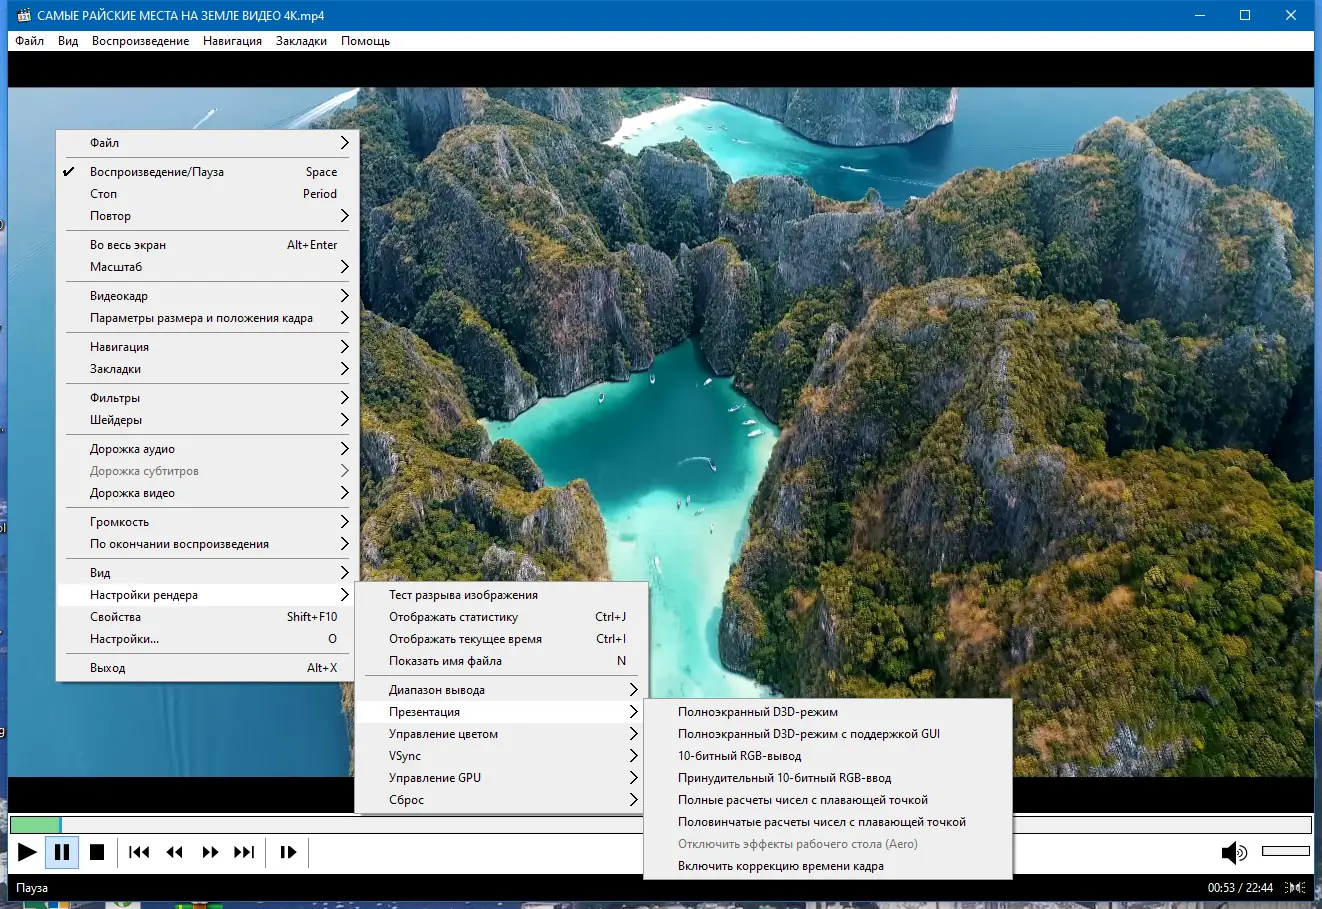
Task: Open Навигация in the menu bar
Action: click(232, 41)
